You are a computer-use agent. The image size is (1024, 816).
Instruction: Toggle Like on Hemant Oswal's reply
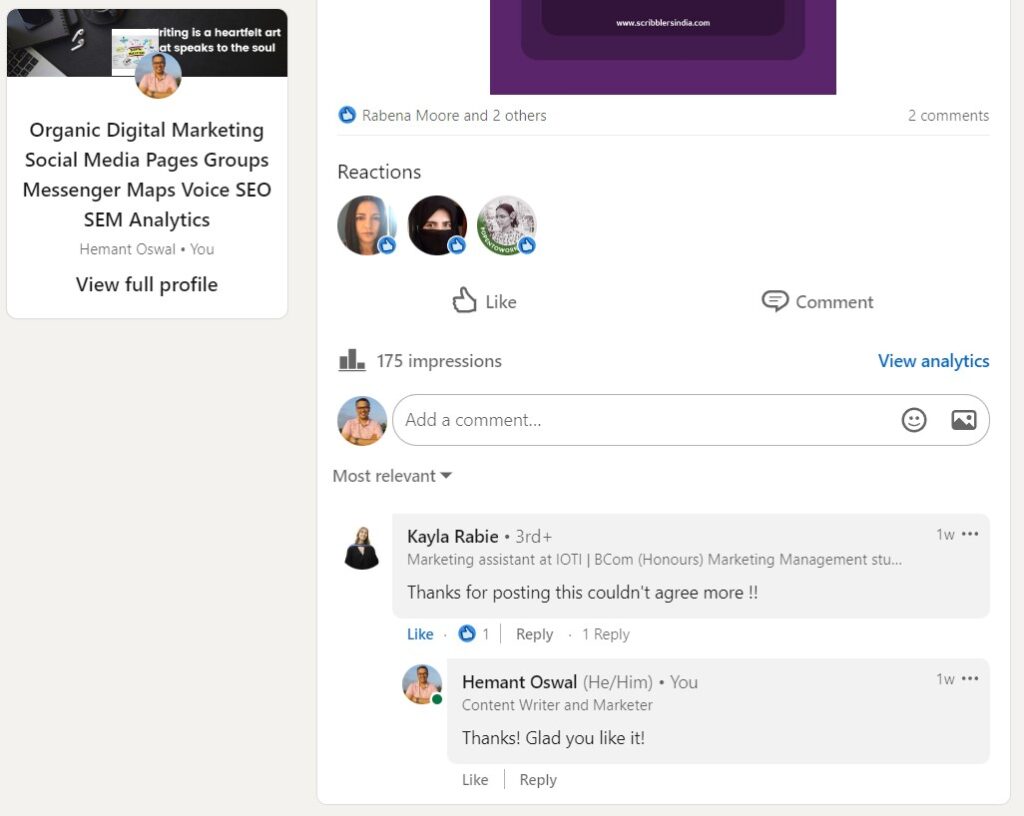(x=475, y=780)
